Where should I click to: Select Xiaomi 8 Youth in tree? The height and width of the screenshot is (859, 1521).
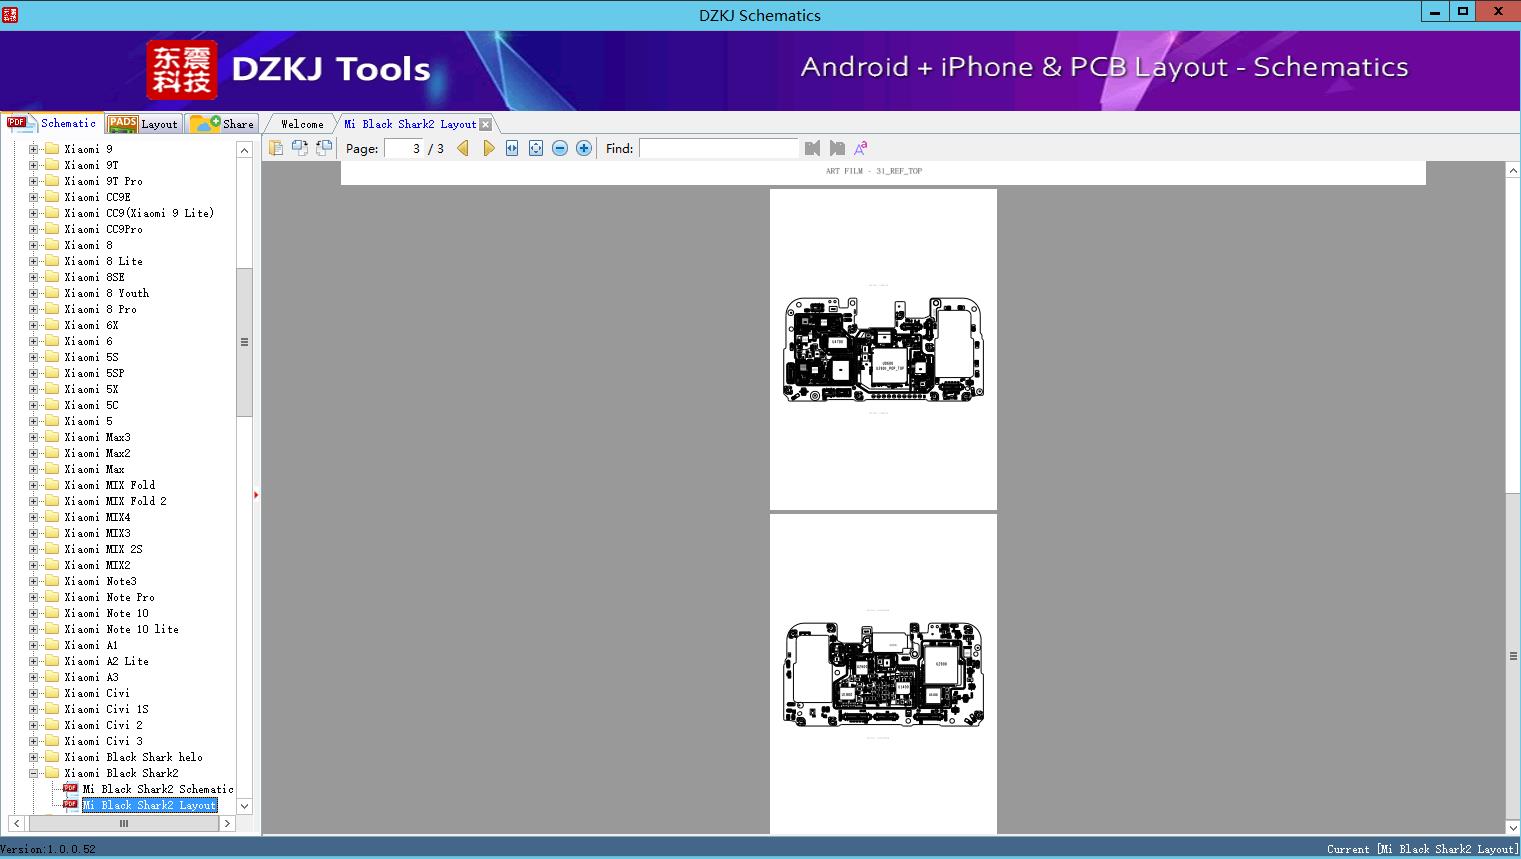point(106,293)
